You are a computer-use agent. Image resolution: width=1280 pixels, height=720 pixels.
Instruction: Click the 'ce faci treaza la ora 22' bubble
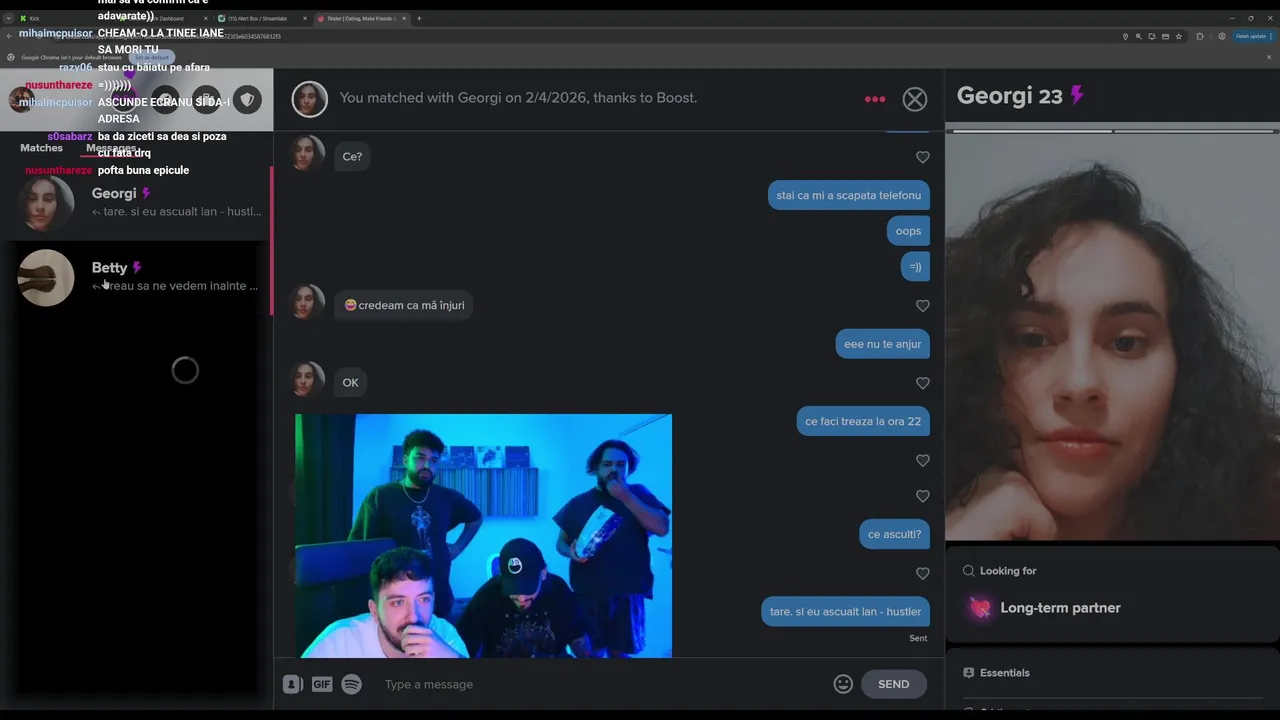[x=863, y=421]
